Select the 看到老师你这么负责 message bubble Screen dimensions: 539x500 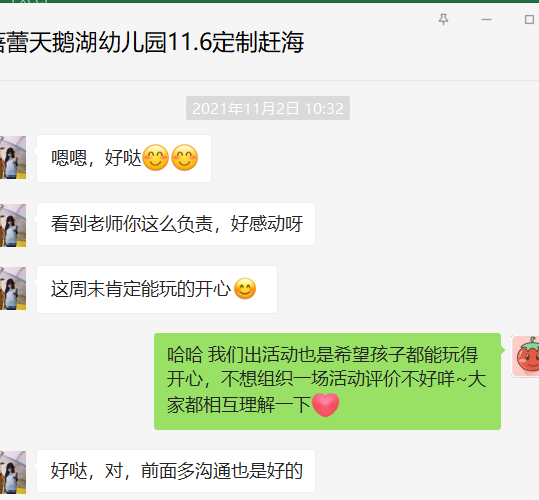point(176,224)
